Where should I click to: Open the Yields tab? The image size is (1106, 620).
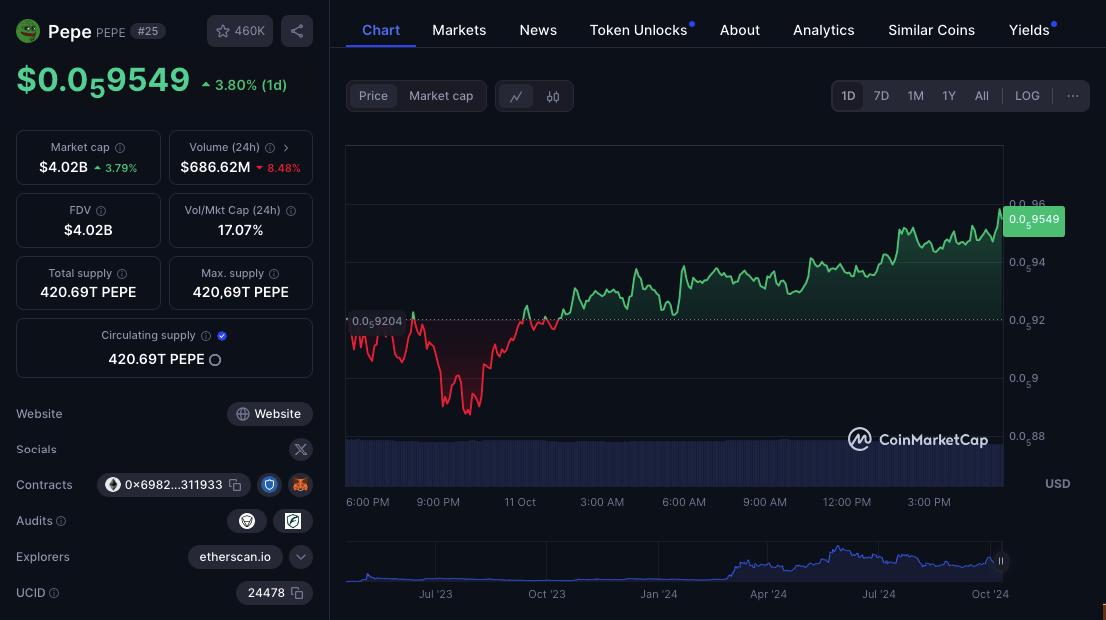(1029, 30)
